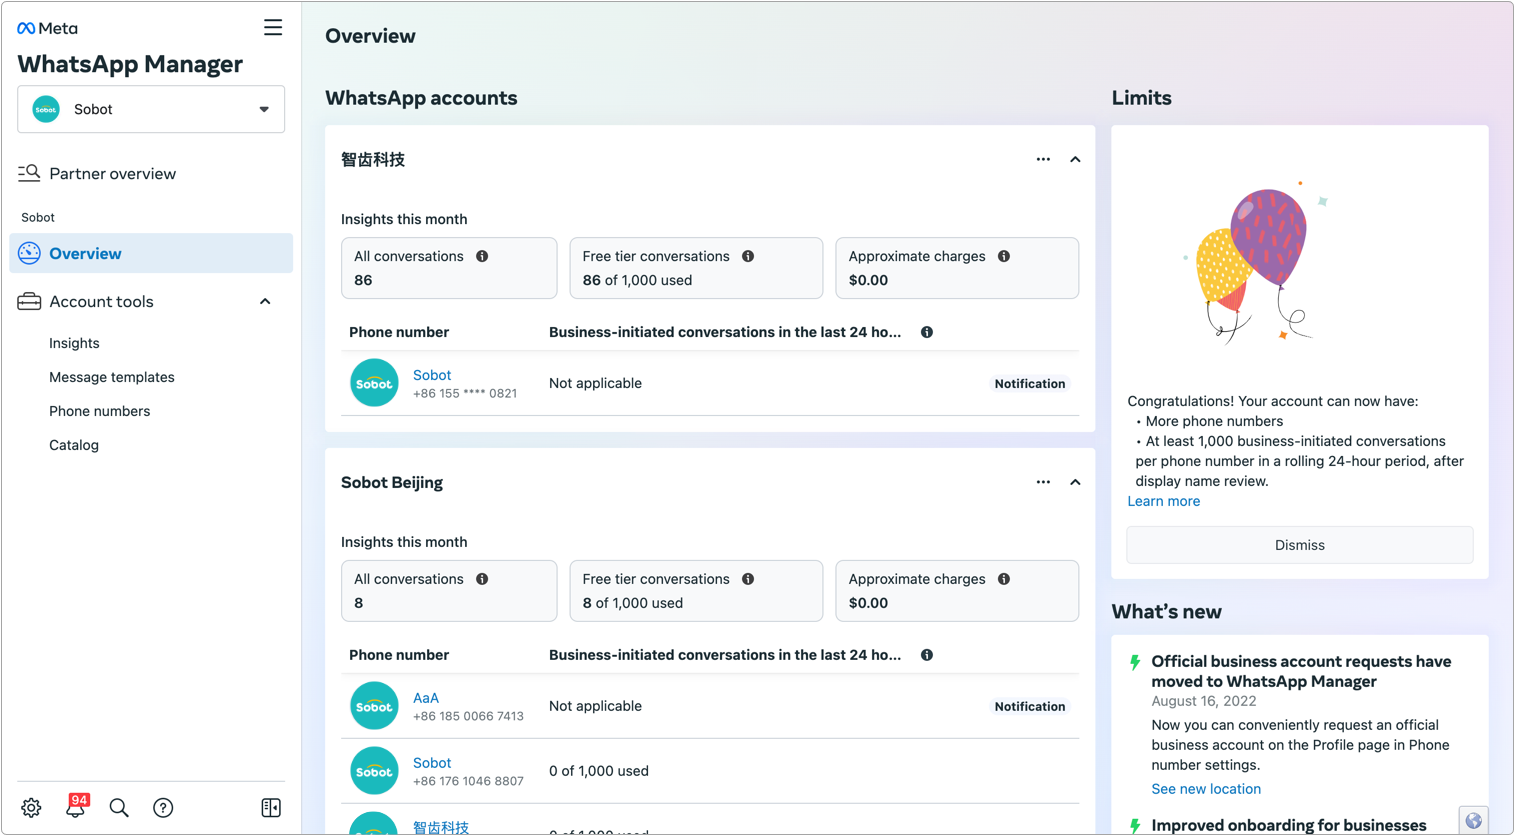Show info for All conversations 8
Image resolution: width=1514 pixels, height=835 pixels.
point(482,580)
